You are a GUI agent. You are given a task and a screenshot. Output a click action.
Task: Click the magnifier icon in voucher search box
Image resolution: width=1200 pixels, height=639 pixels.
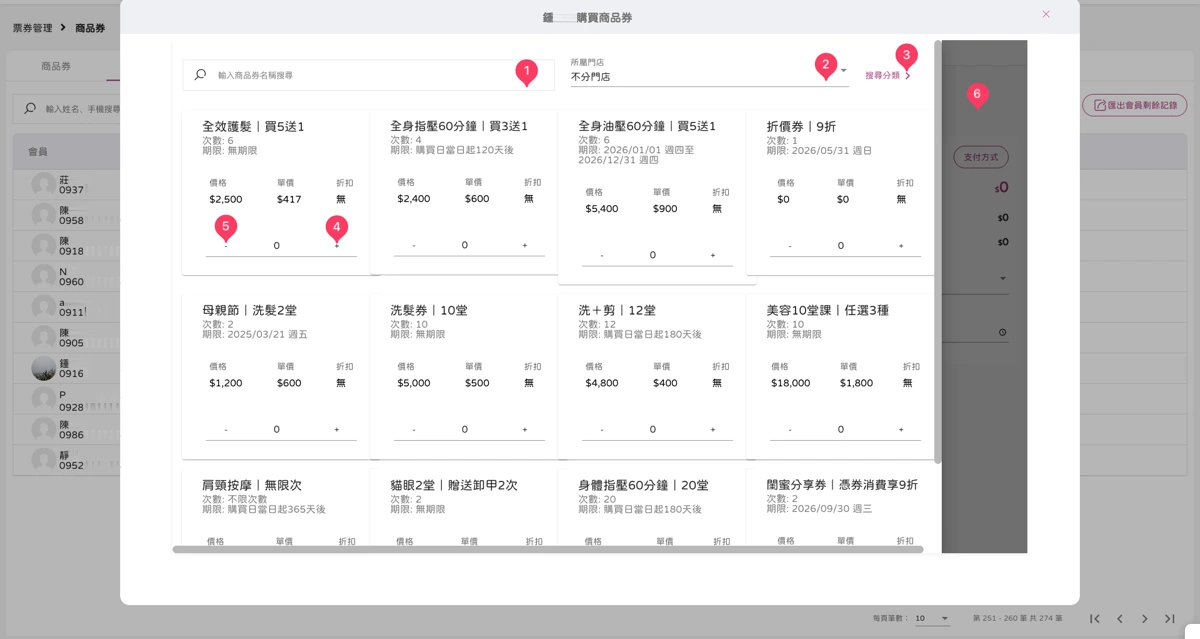[200, 75]
